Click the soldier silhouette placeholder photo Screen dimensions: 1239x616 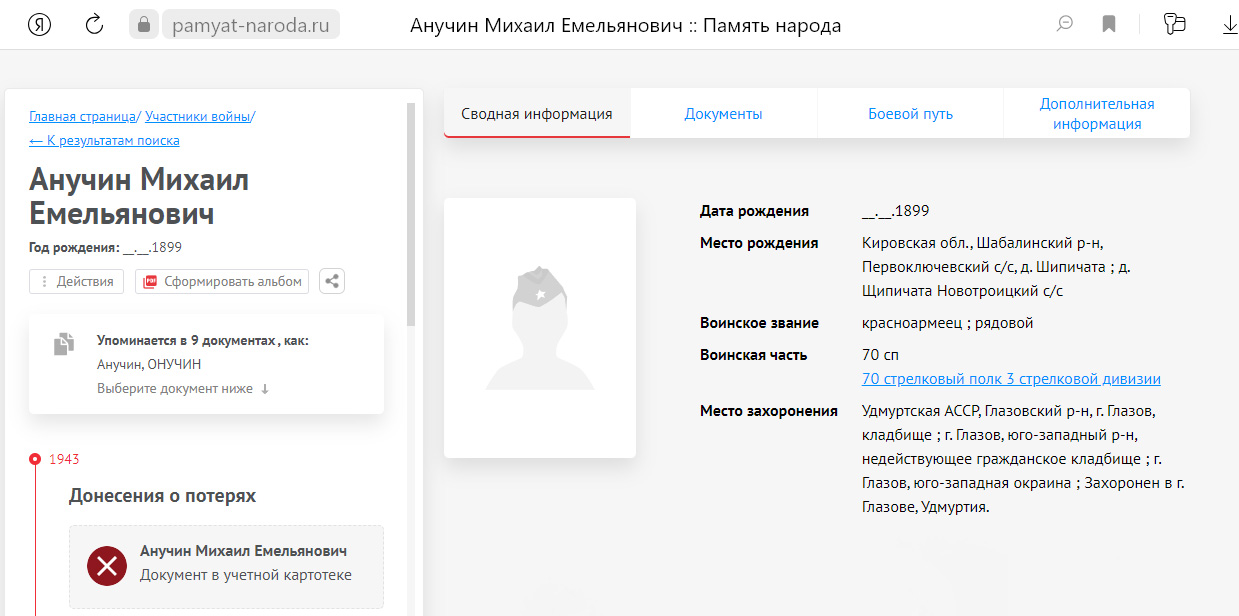540,328
